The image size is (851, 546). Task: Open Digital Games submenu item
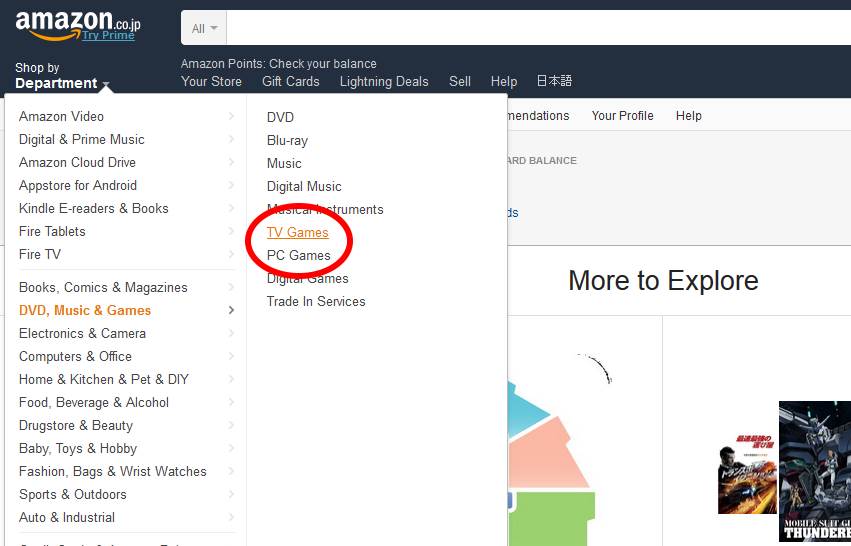coord(308,278)
